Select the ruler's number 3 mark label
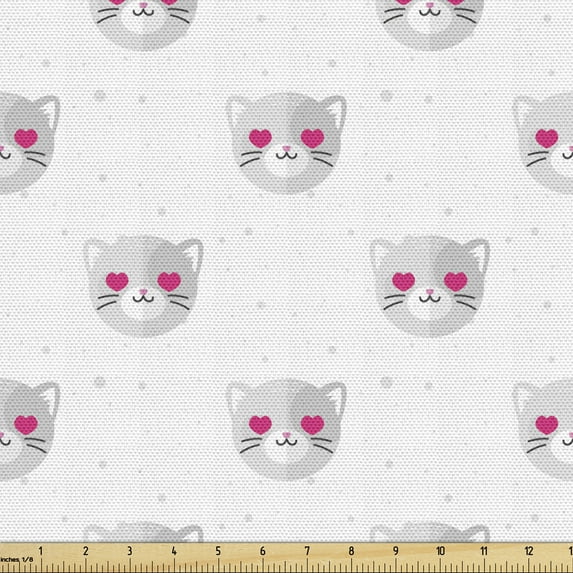 pyautogui.click(x=130, y=551)
